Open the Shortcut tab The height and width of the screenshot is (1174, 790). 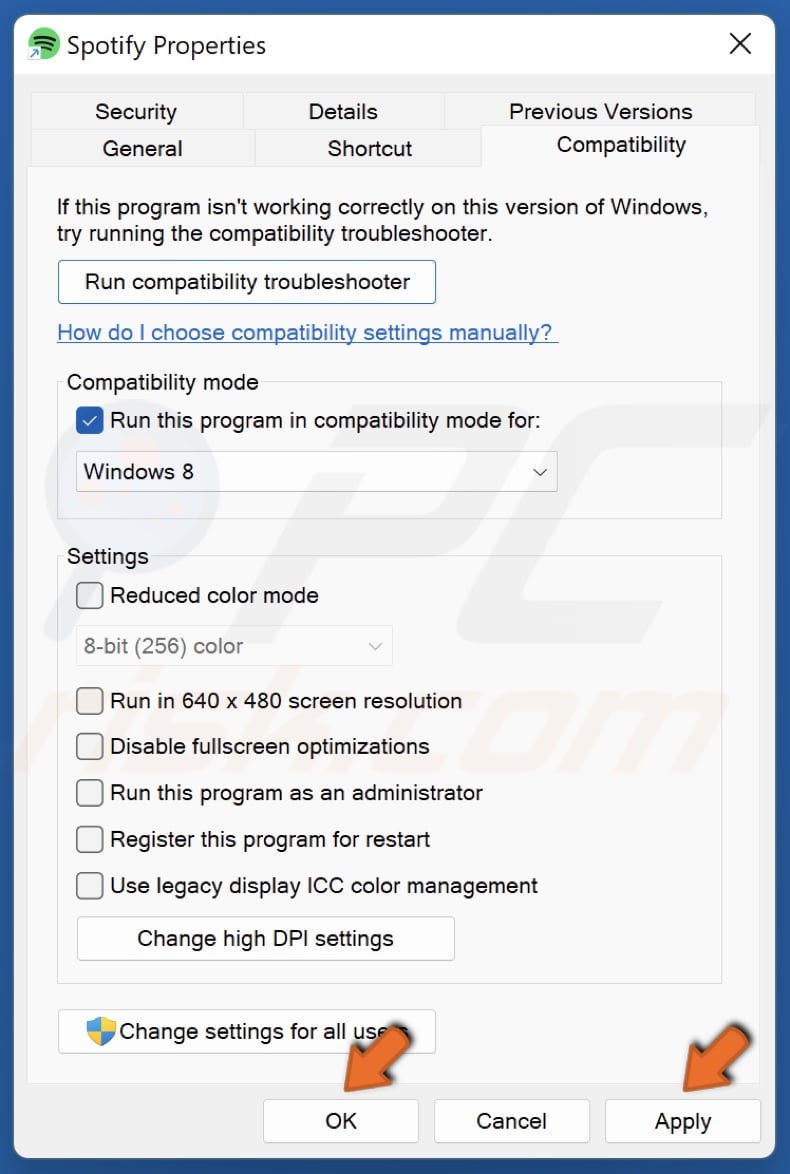coord(369,148)
